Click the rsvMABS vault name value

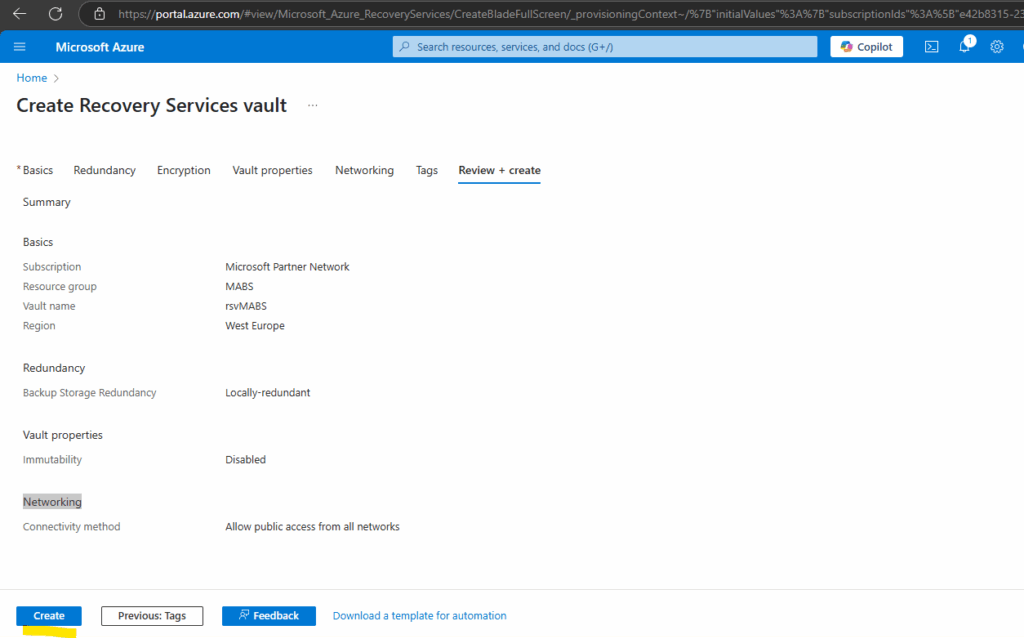click(246, 306)
